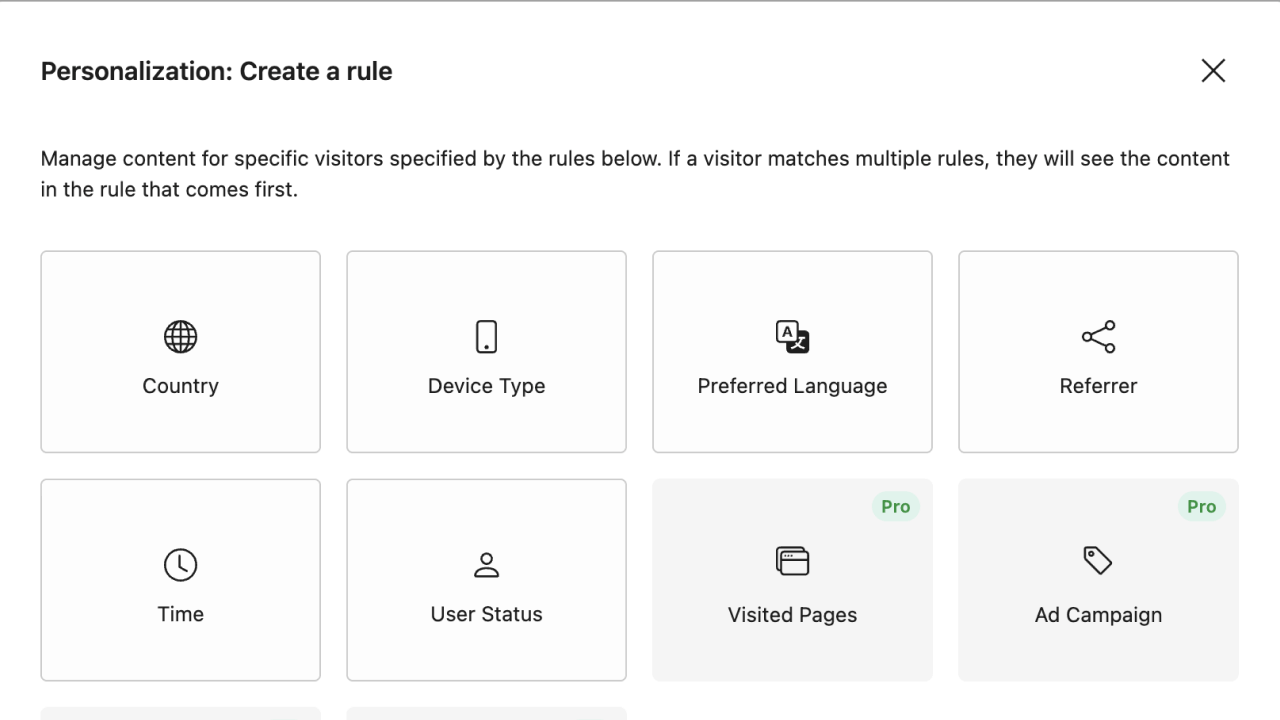The image size is (1280, 720).
Task: Pick the Time-based rule
Action: tap(180, 579)
